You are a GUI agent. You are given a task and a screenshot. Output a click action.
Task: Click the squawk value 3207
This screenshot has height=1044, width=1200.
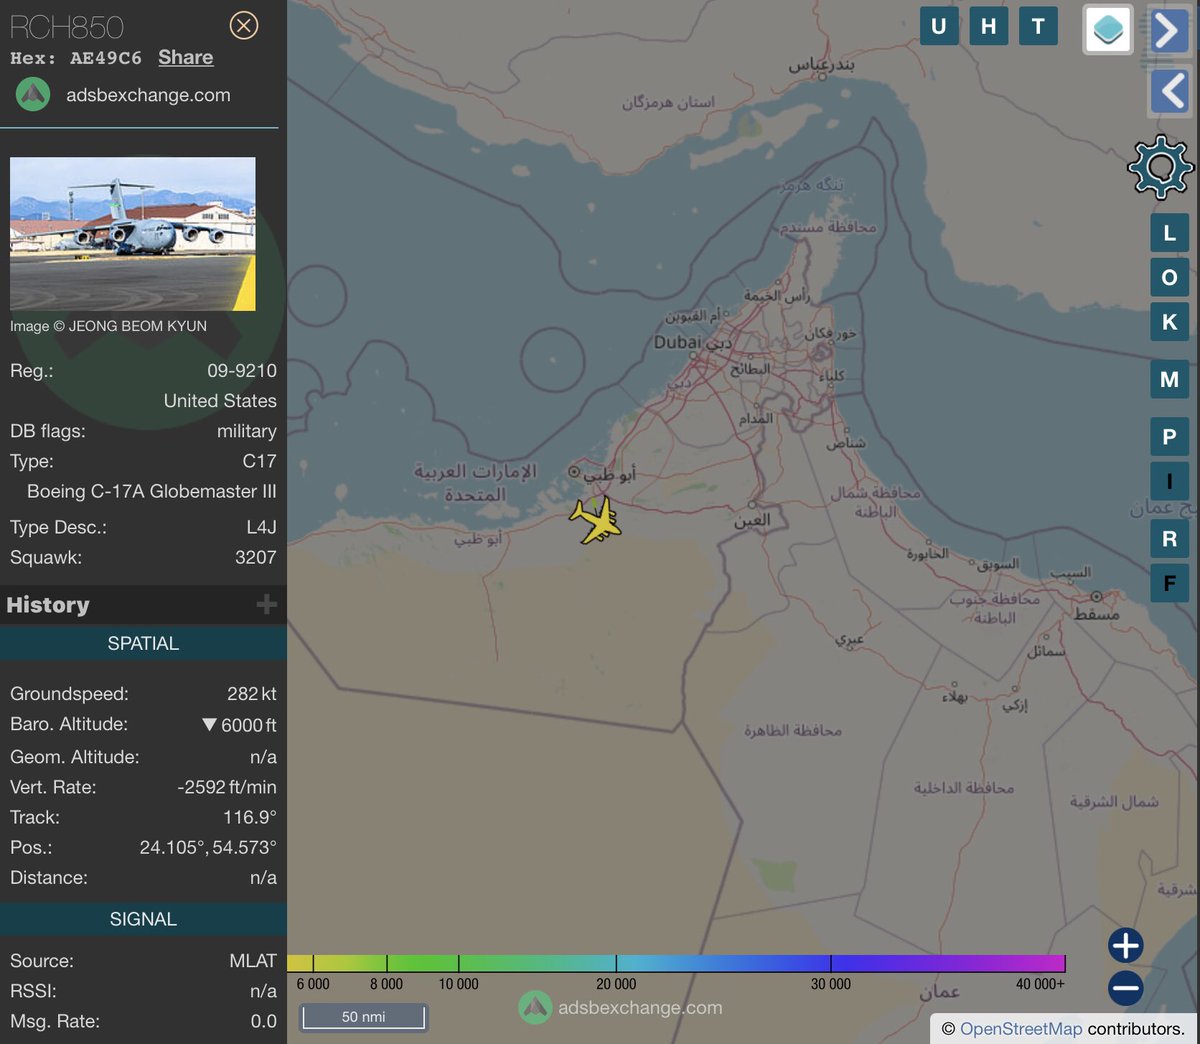256,558
